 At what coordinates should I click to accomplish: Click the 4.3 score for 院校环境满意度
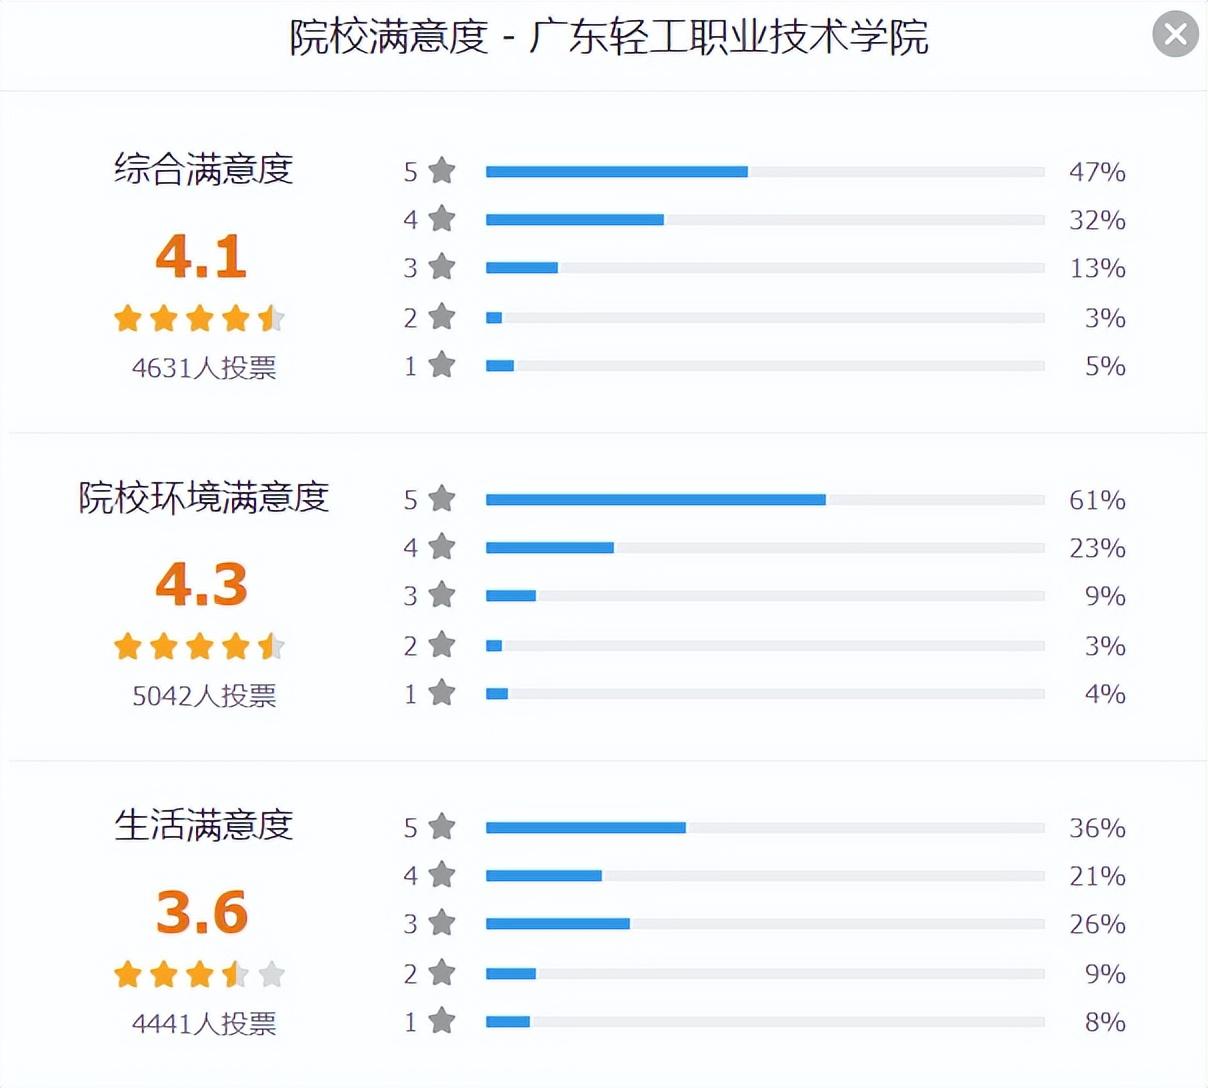201,584
